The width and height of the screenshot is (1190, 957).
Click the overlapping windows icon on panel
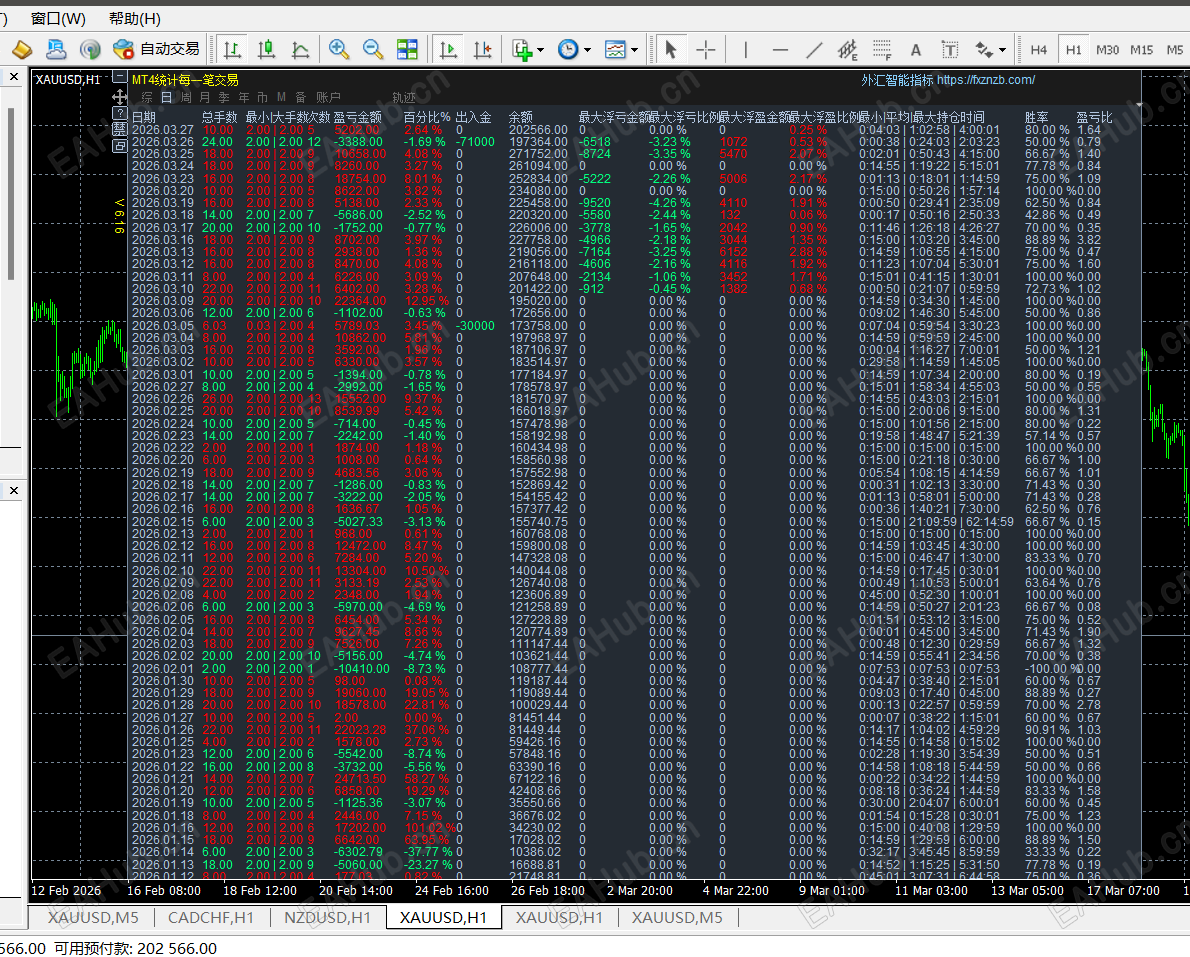[119, 146]
